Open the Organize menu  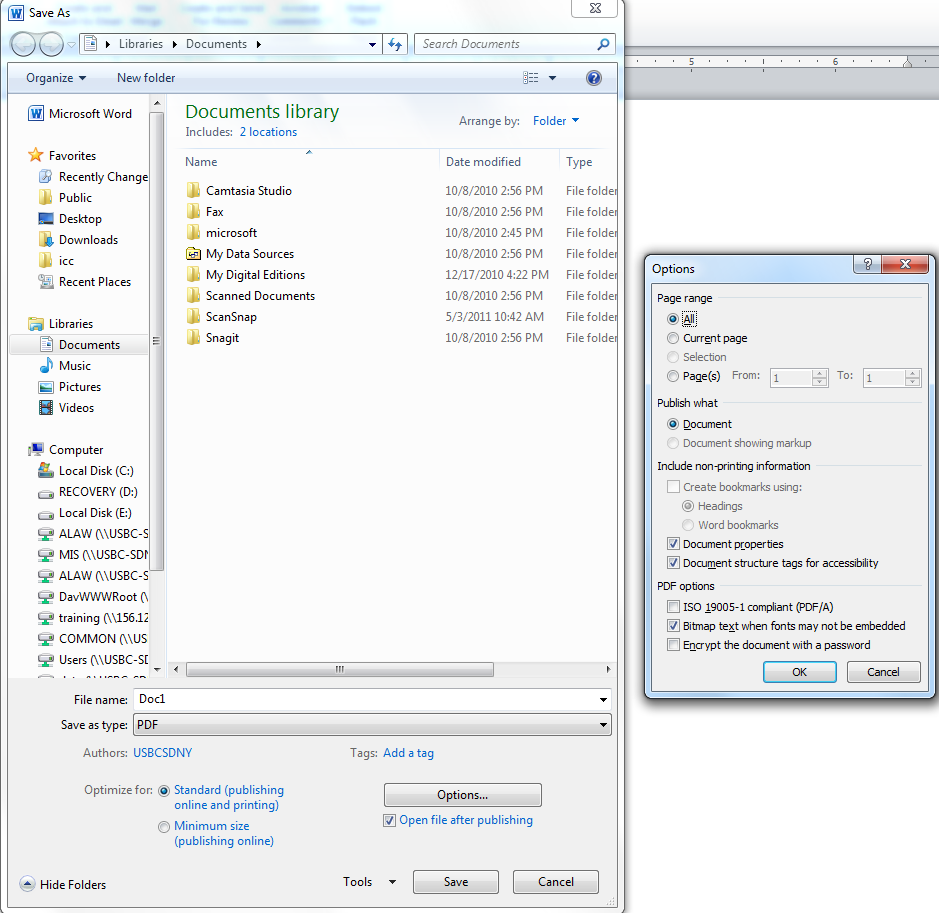56,78
